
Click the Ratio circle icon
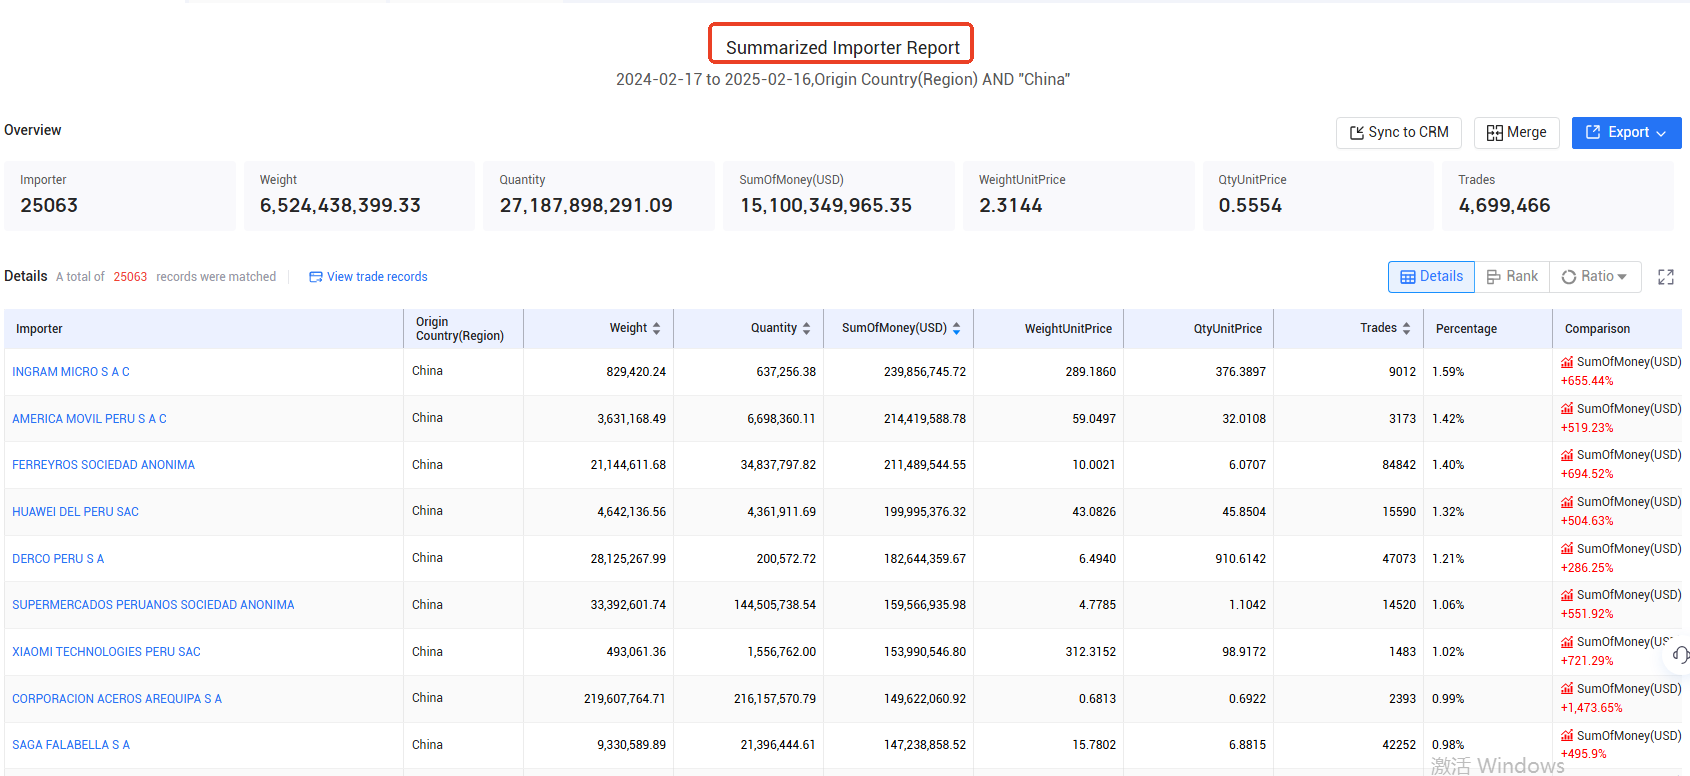[x=1569, y=277]
